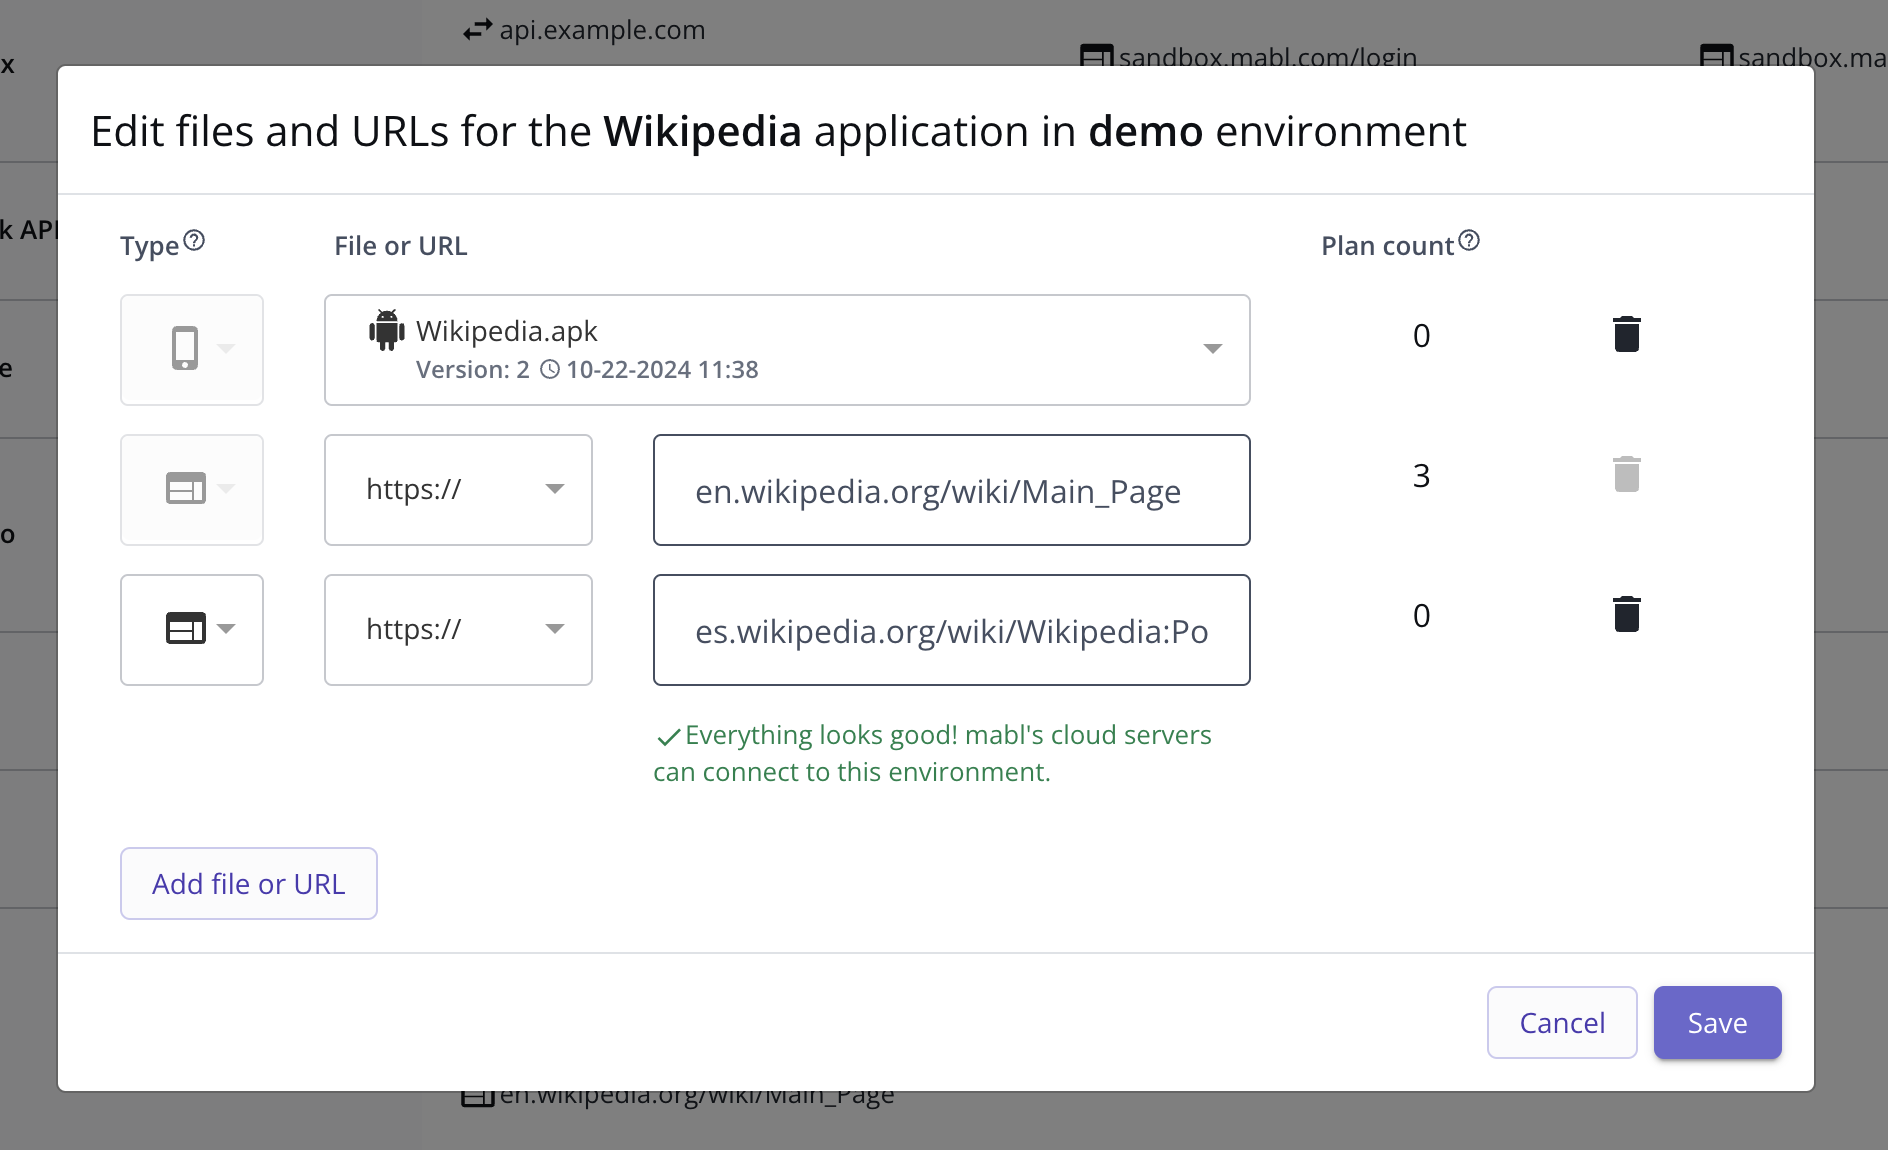
Task: Click the en.wikipedia.org/wiki/Main_Page URL field
Action: pyautogui.click(x=951, y=489)
